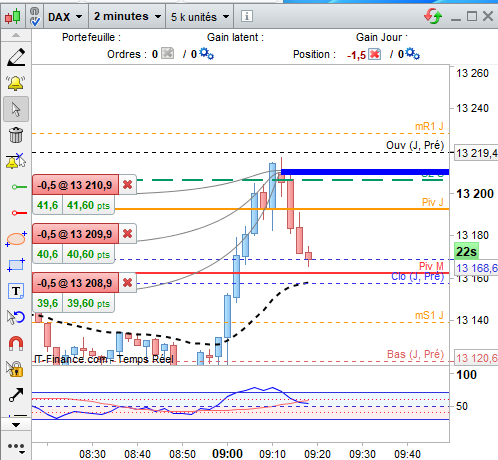The width and height of the screenshot is (498, 460).
Task: Change the 2 minutes timeframe dropdown
Action: (127, 16)
